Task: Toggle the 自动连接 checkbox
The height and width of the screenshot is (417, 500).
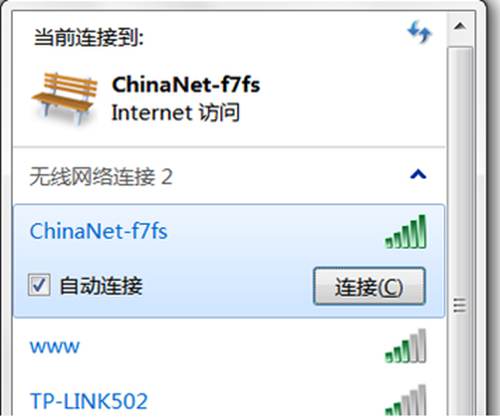Action: pos(39,285)
